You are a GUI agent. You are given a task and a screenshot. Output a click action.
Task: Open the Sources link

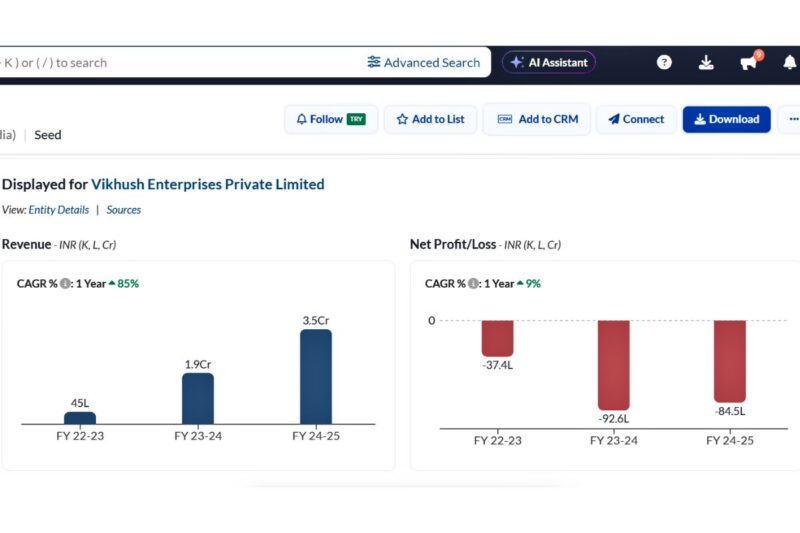coord(123,210)
